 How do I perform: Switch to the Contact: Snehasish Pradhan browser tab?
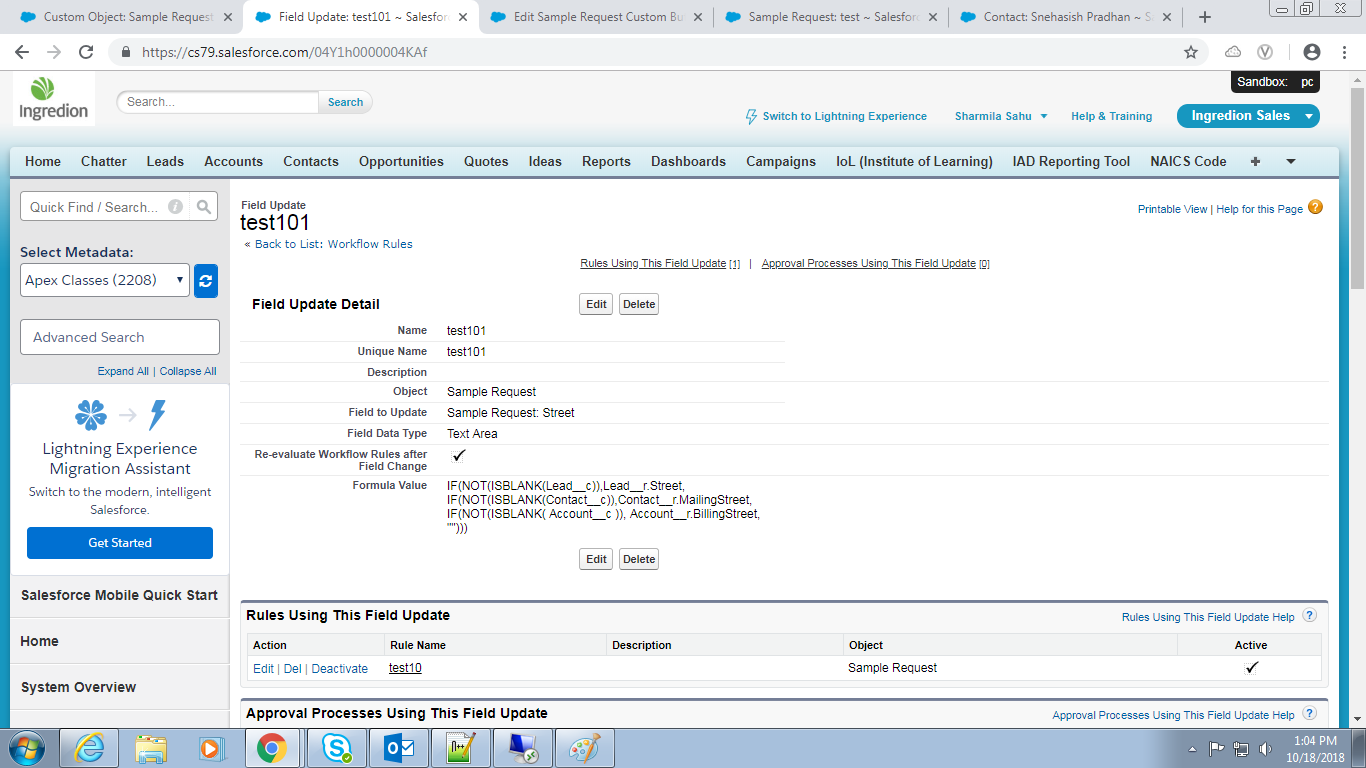[x=1066, y=17]
